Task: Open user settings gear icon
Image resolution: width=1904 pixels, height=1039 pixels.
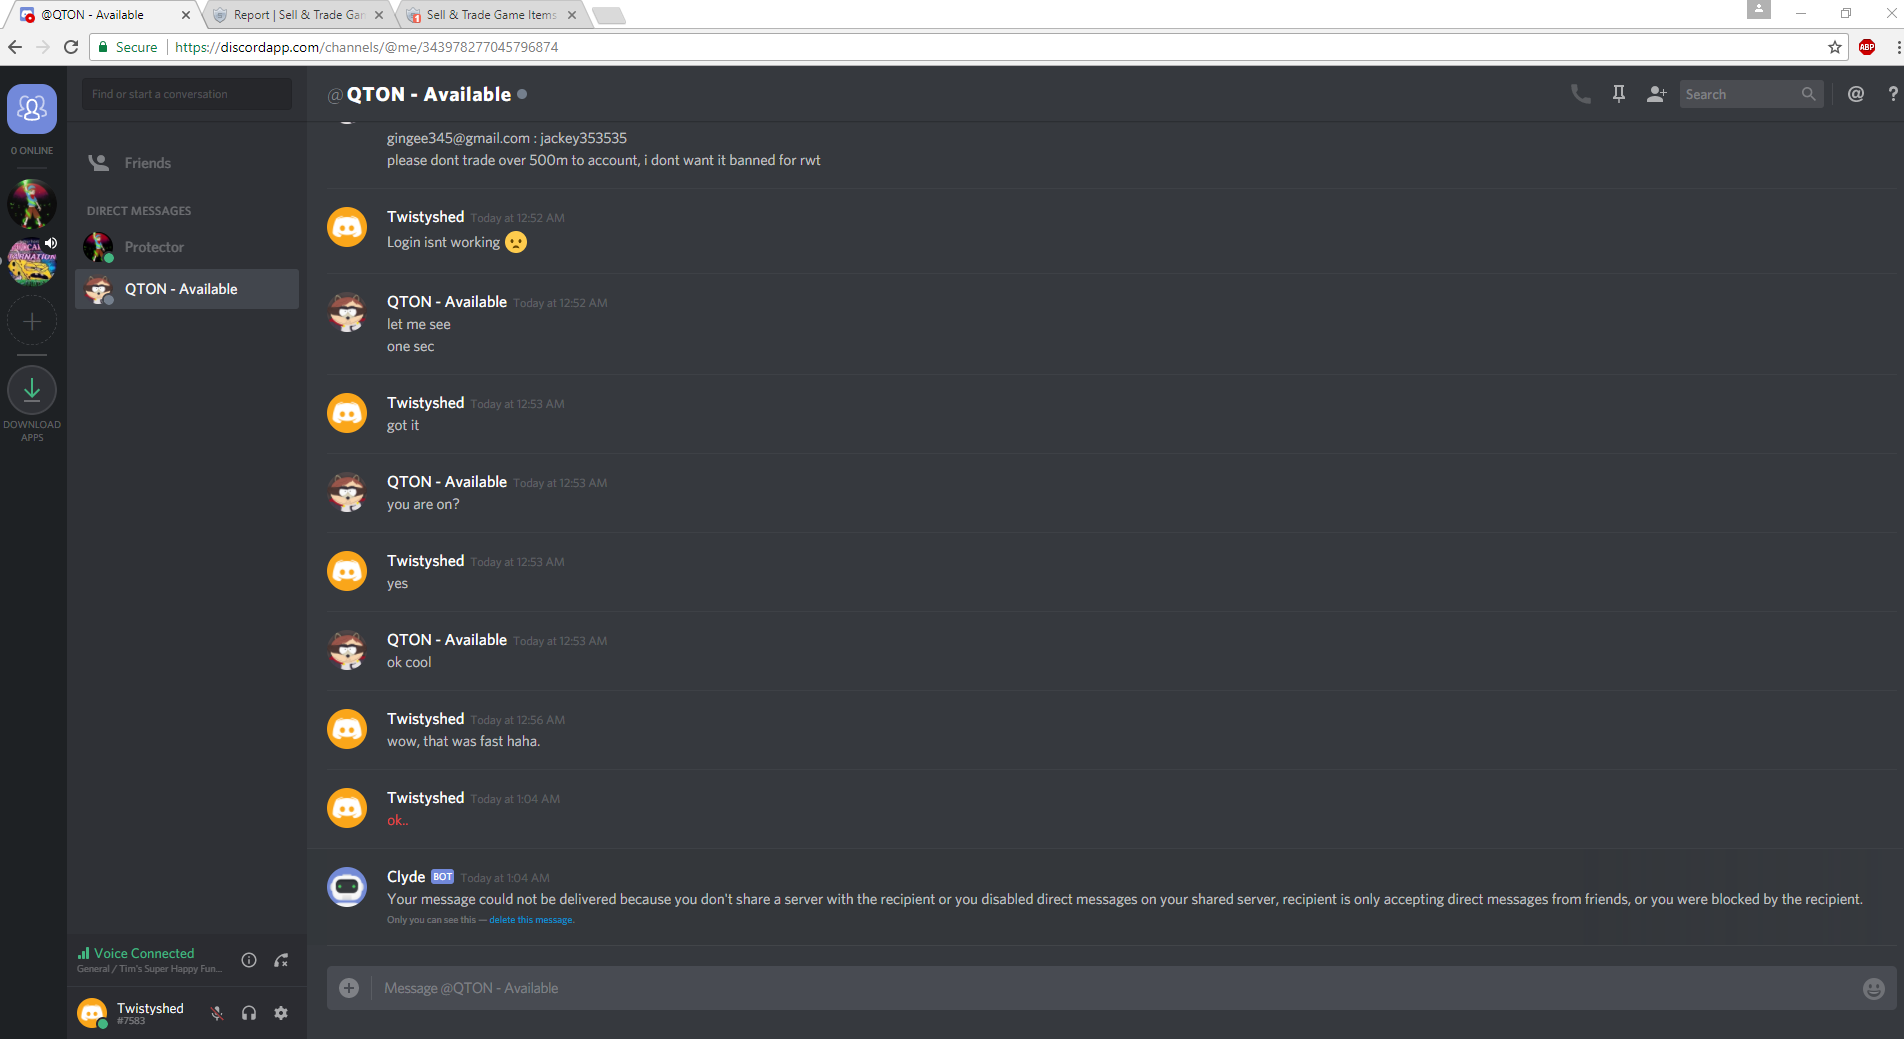Action: click(281, 1013)
